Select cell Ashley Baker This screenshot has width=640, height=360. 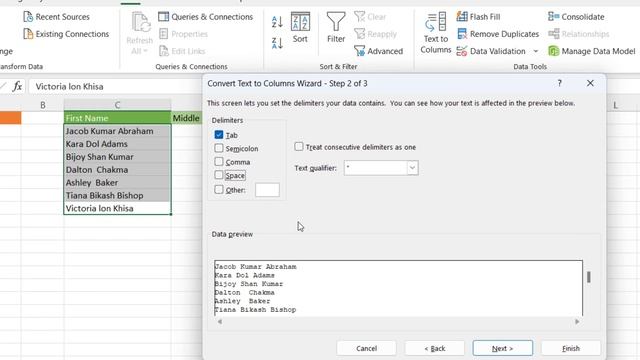(x=117, y=182)
